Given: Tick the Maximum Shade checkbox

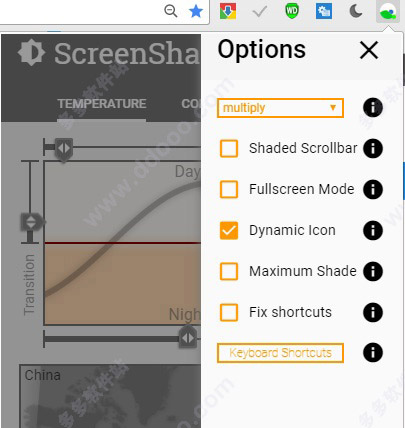Looking at the screenshot, I should (x=229, y=271).
